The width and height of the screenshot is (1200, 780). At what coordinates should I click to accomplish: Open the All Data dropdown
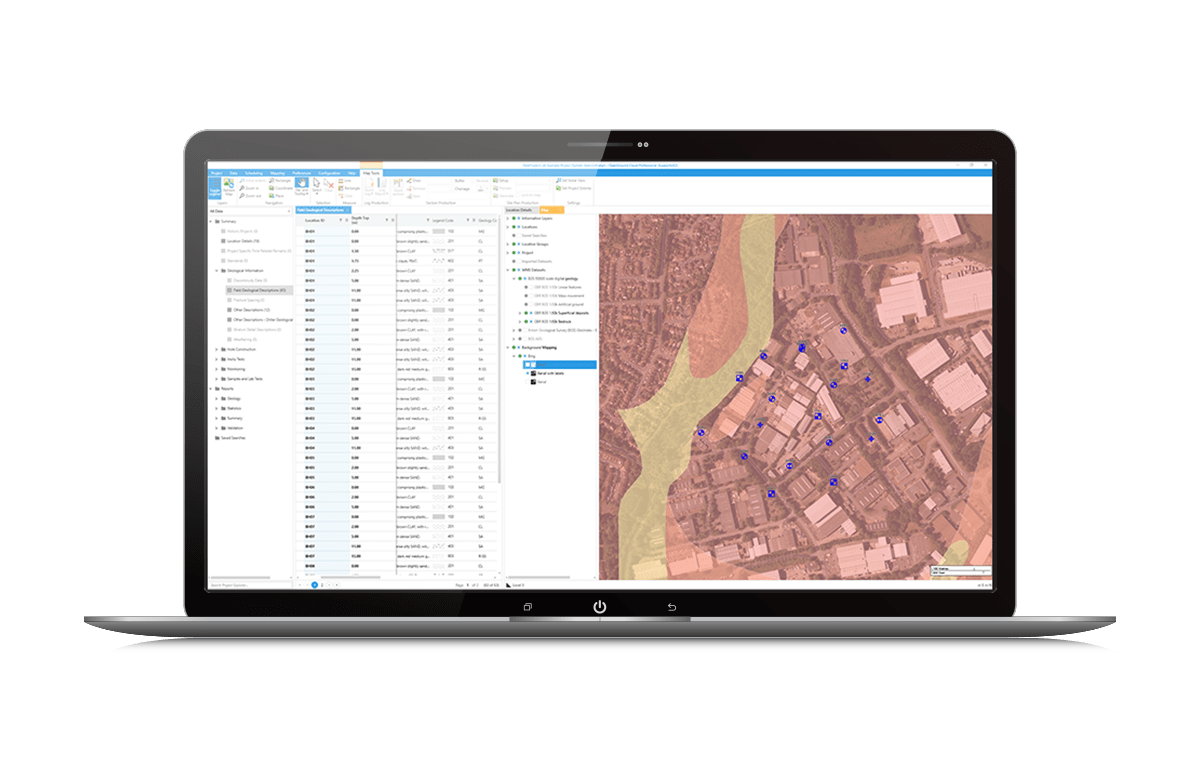coord(288,212)
